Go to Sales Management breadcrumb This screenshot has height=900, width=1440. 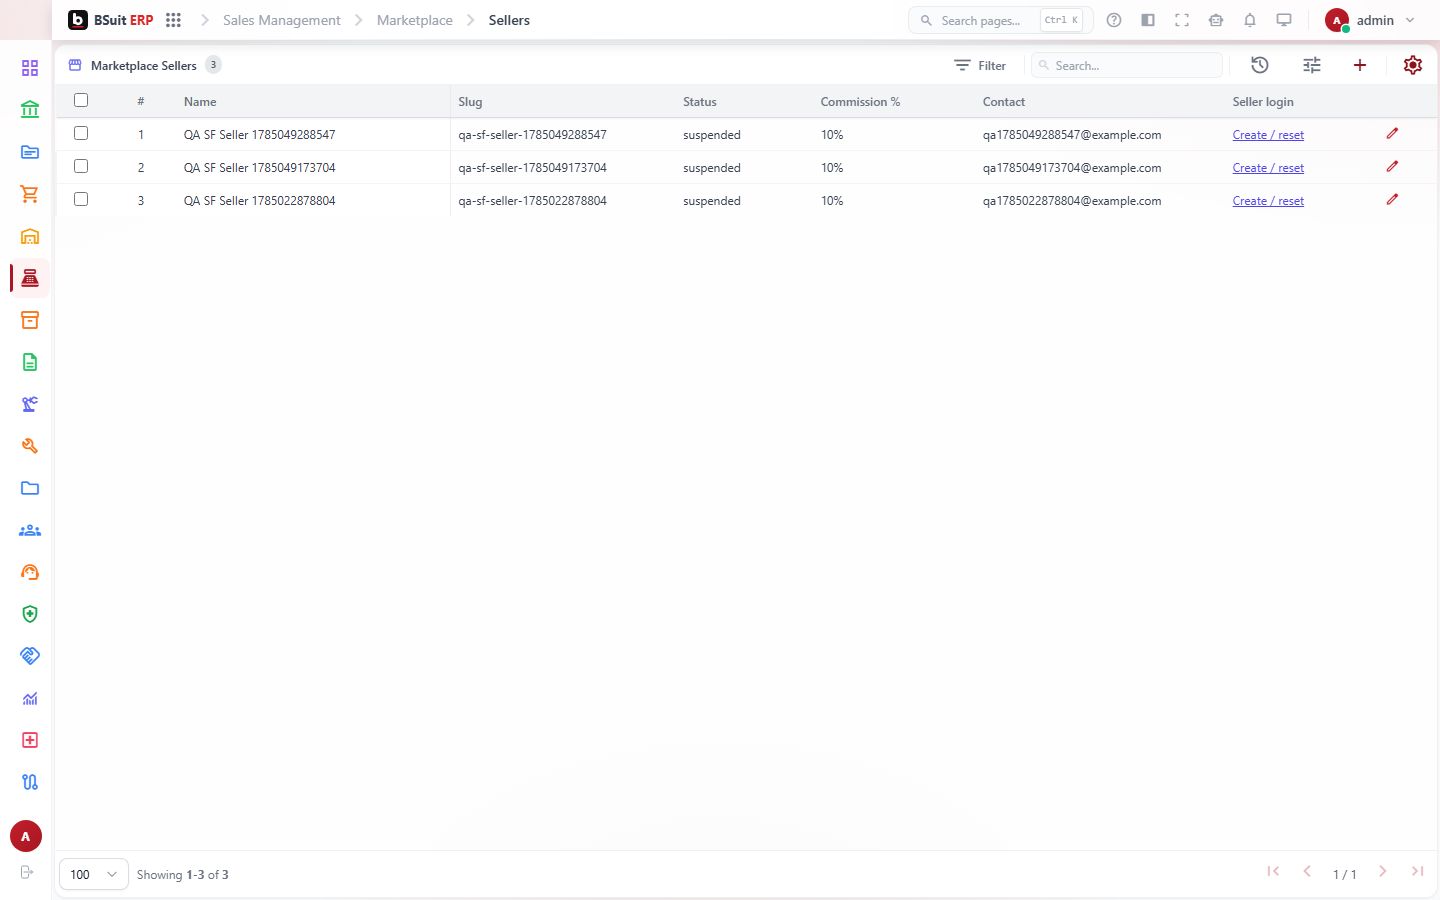tap(282, 20)
